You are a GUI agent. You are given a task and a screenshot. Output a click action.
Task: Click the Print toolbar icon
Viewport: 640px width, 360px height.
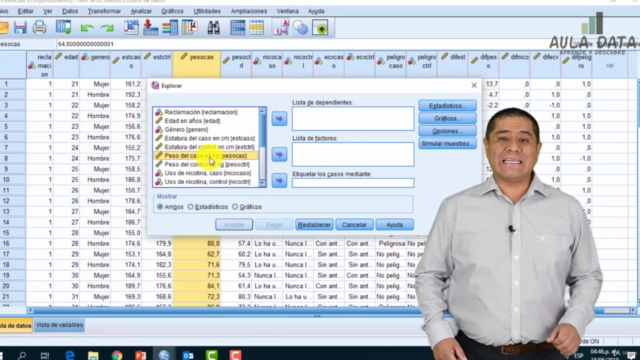(x=39, y=28)
